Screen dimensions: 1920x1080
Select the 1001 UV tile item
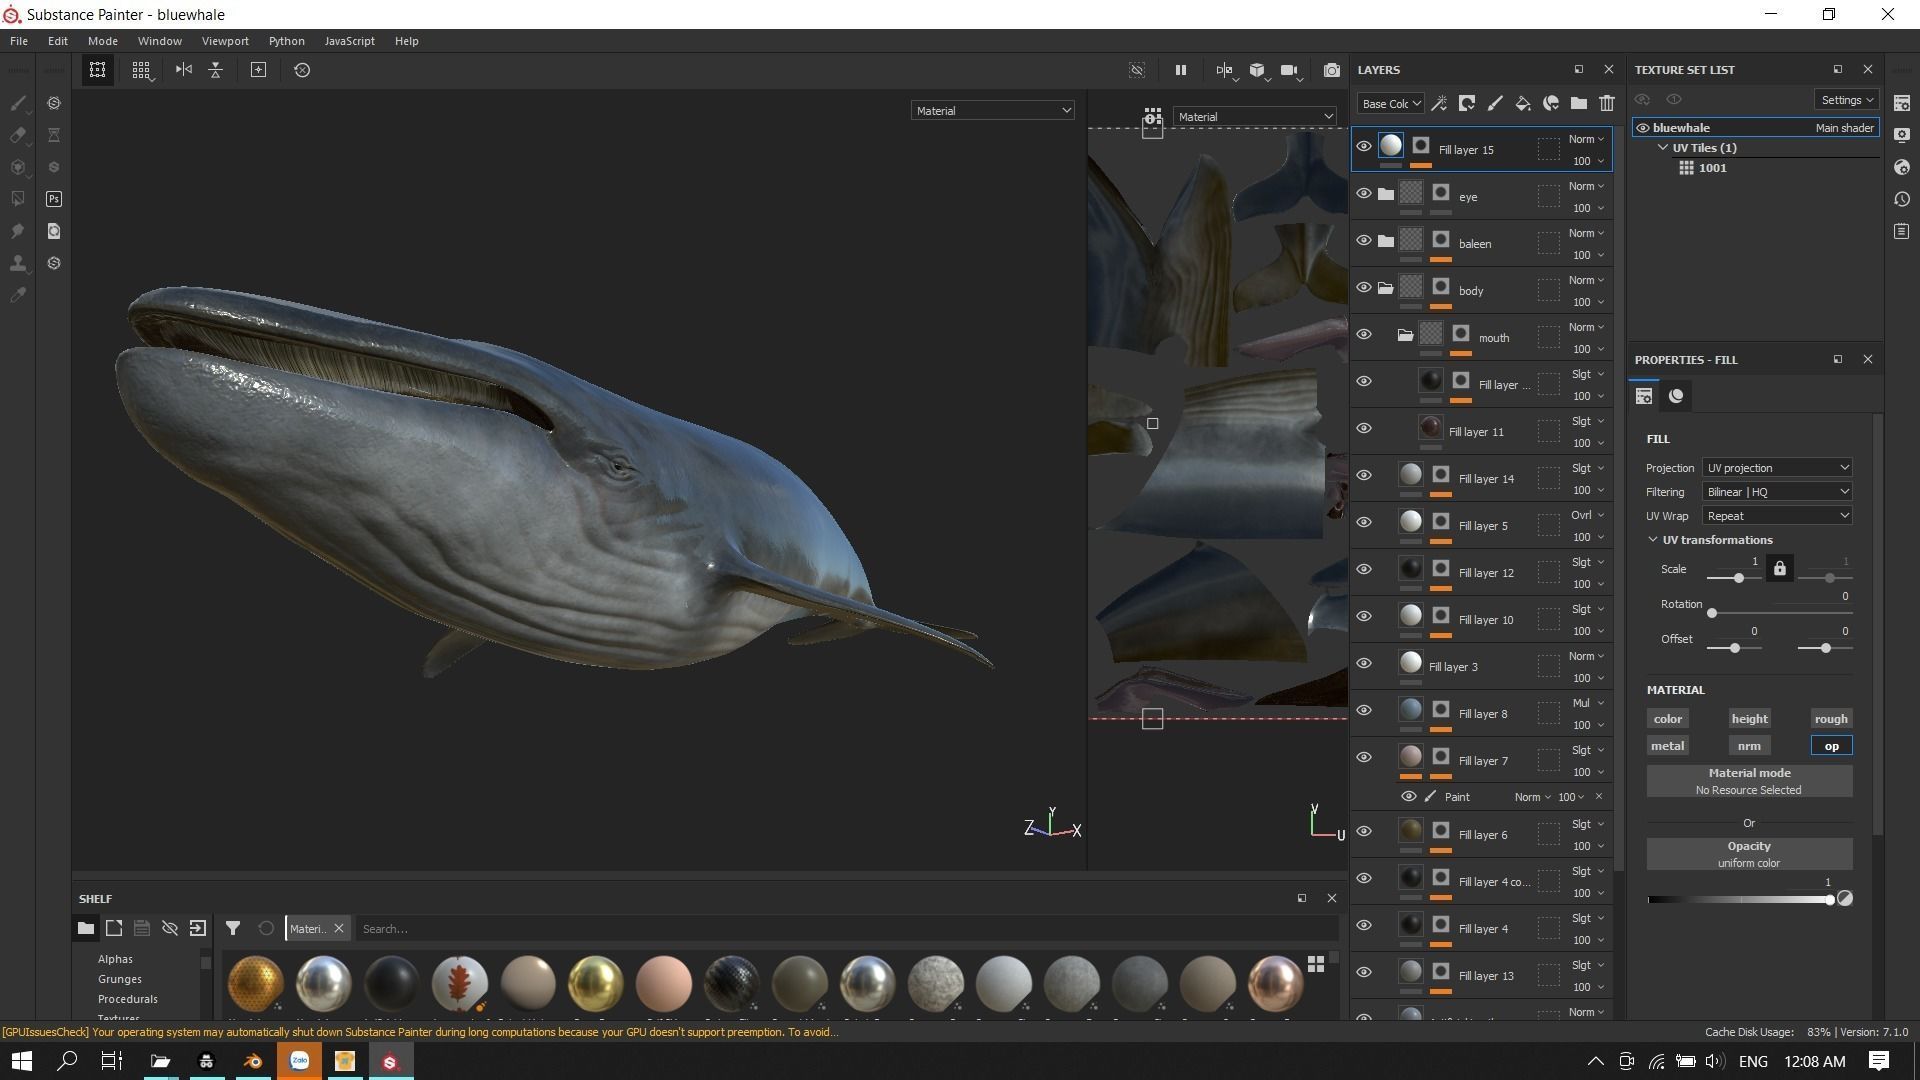pos(1712,168)
